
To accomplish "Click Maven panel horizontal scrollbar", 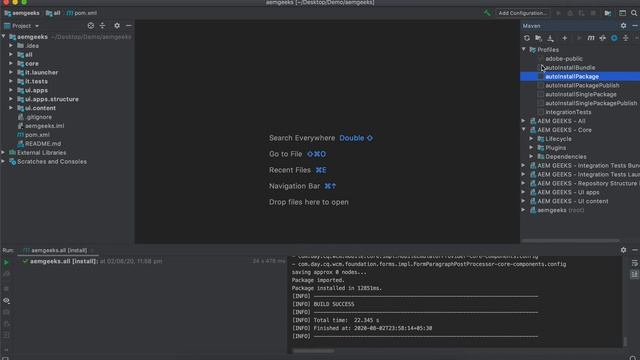I will tap(570, 240).
